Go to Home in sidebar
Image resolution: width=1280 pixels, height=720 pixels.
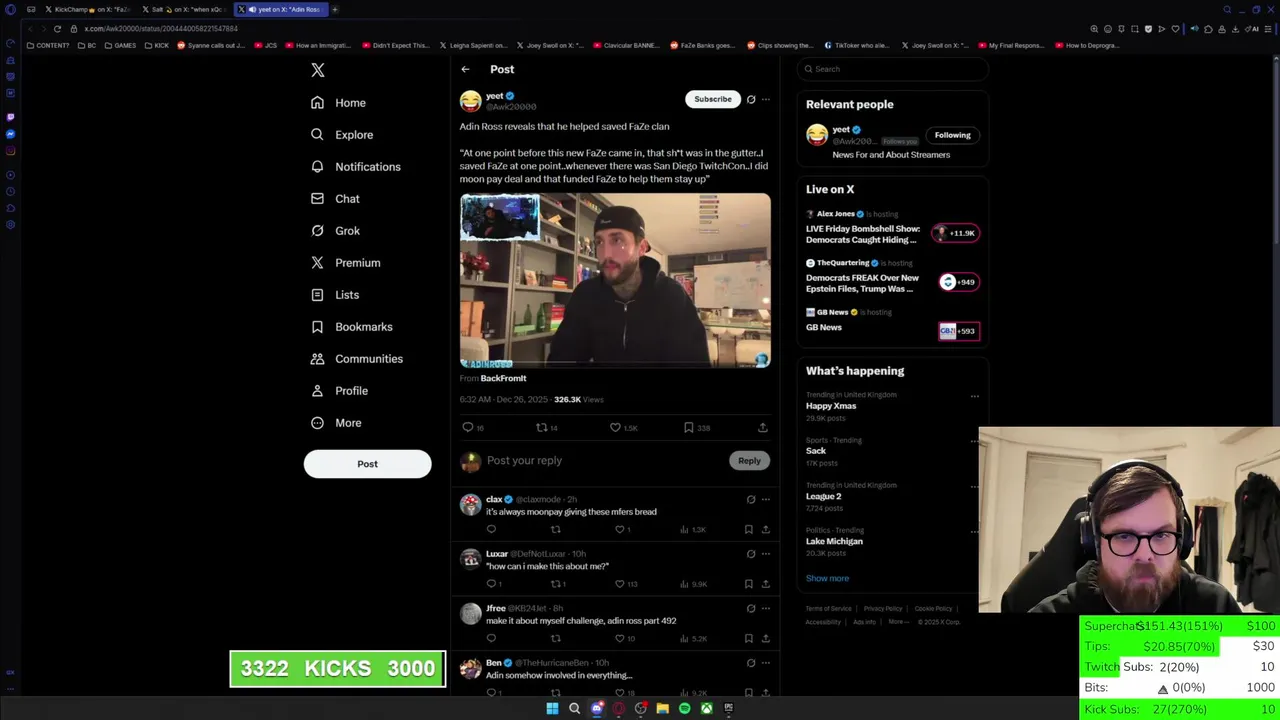tap(338, 103)
